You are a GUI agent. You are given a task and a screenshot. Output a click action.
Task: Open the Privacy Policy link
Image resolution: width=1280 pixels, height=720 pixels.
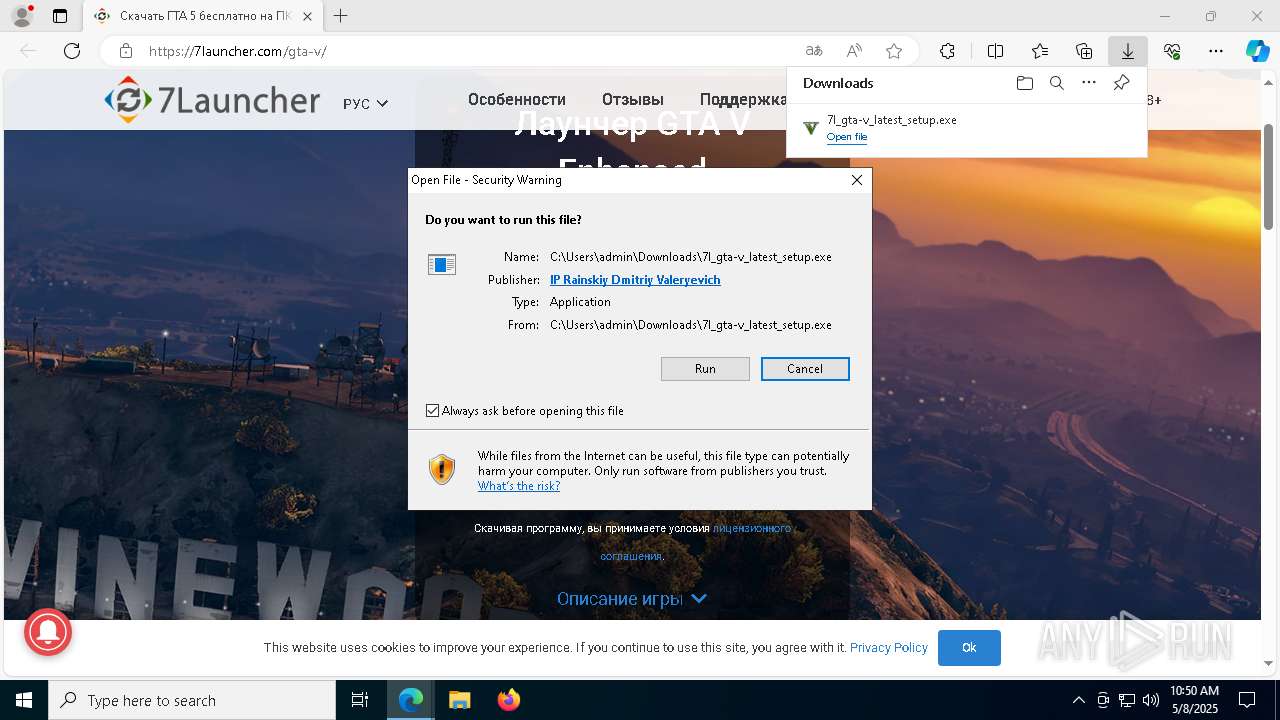(x=889, y=648)
